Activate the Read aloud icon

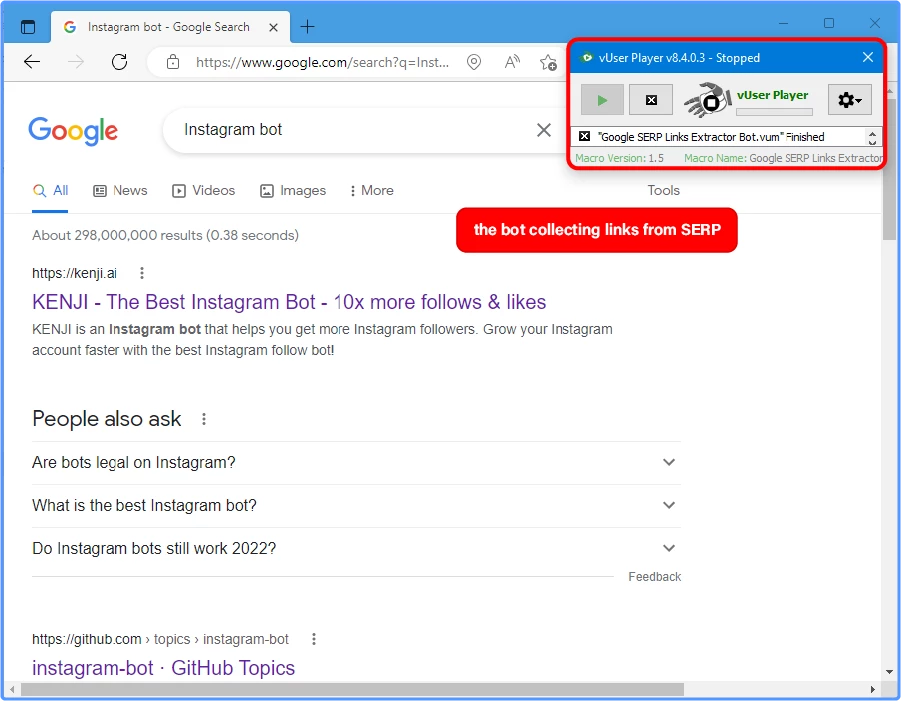tap(512, 62)
